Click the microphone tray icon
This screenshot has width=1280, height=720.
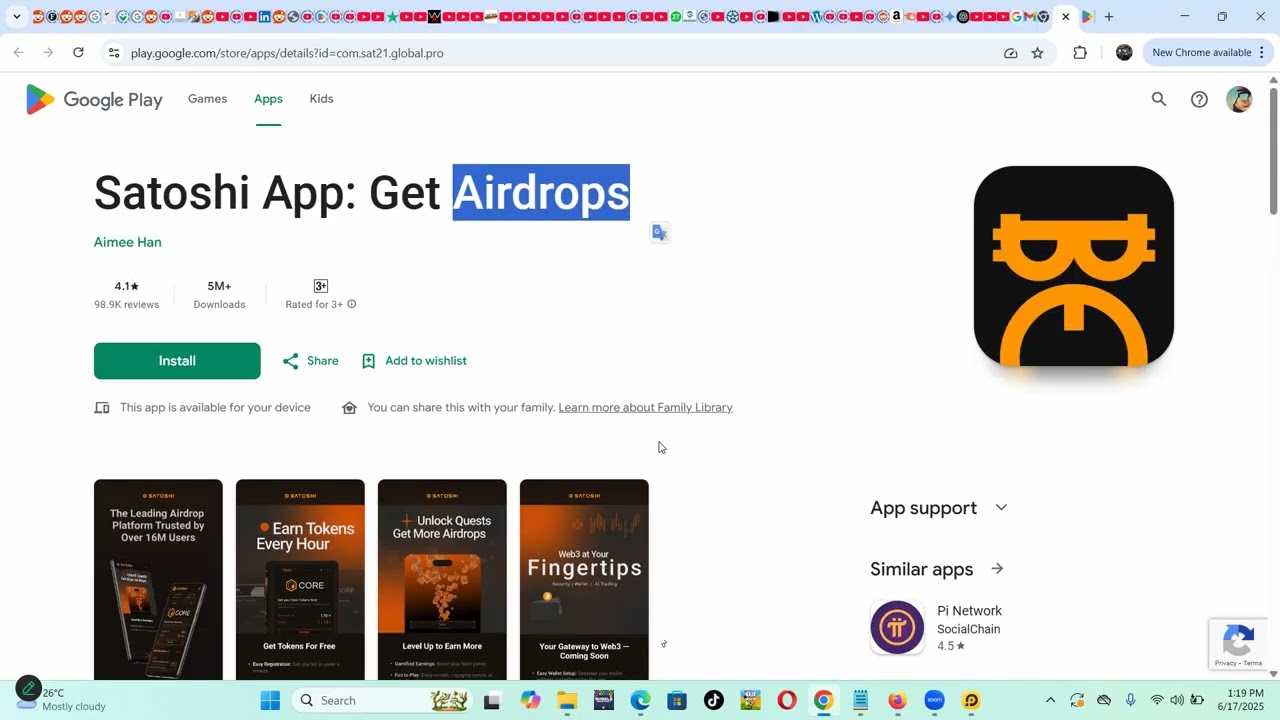pos(1130,700)
